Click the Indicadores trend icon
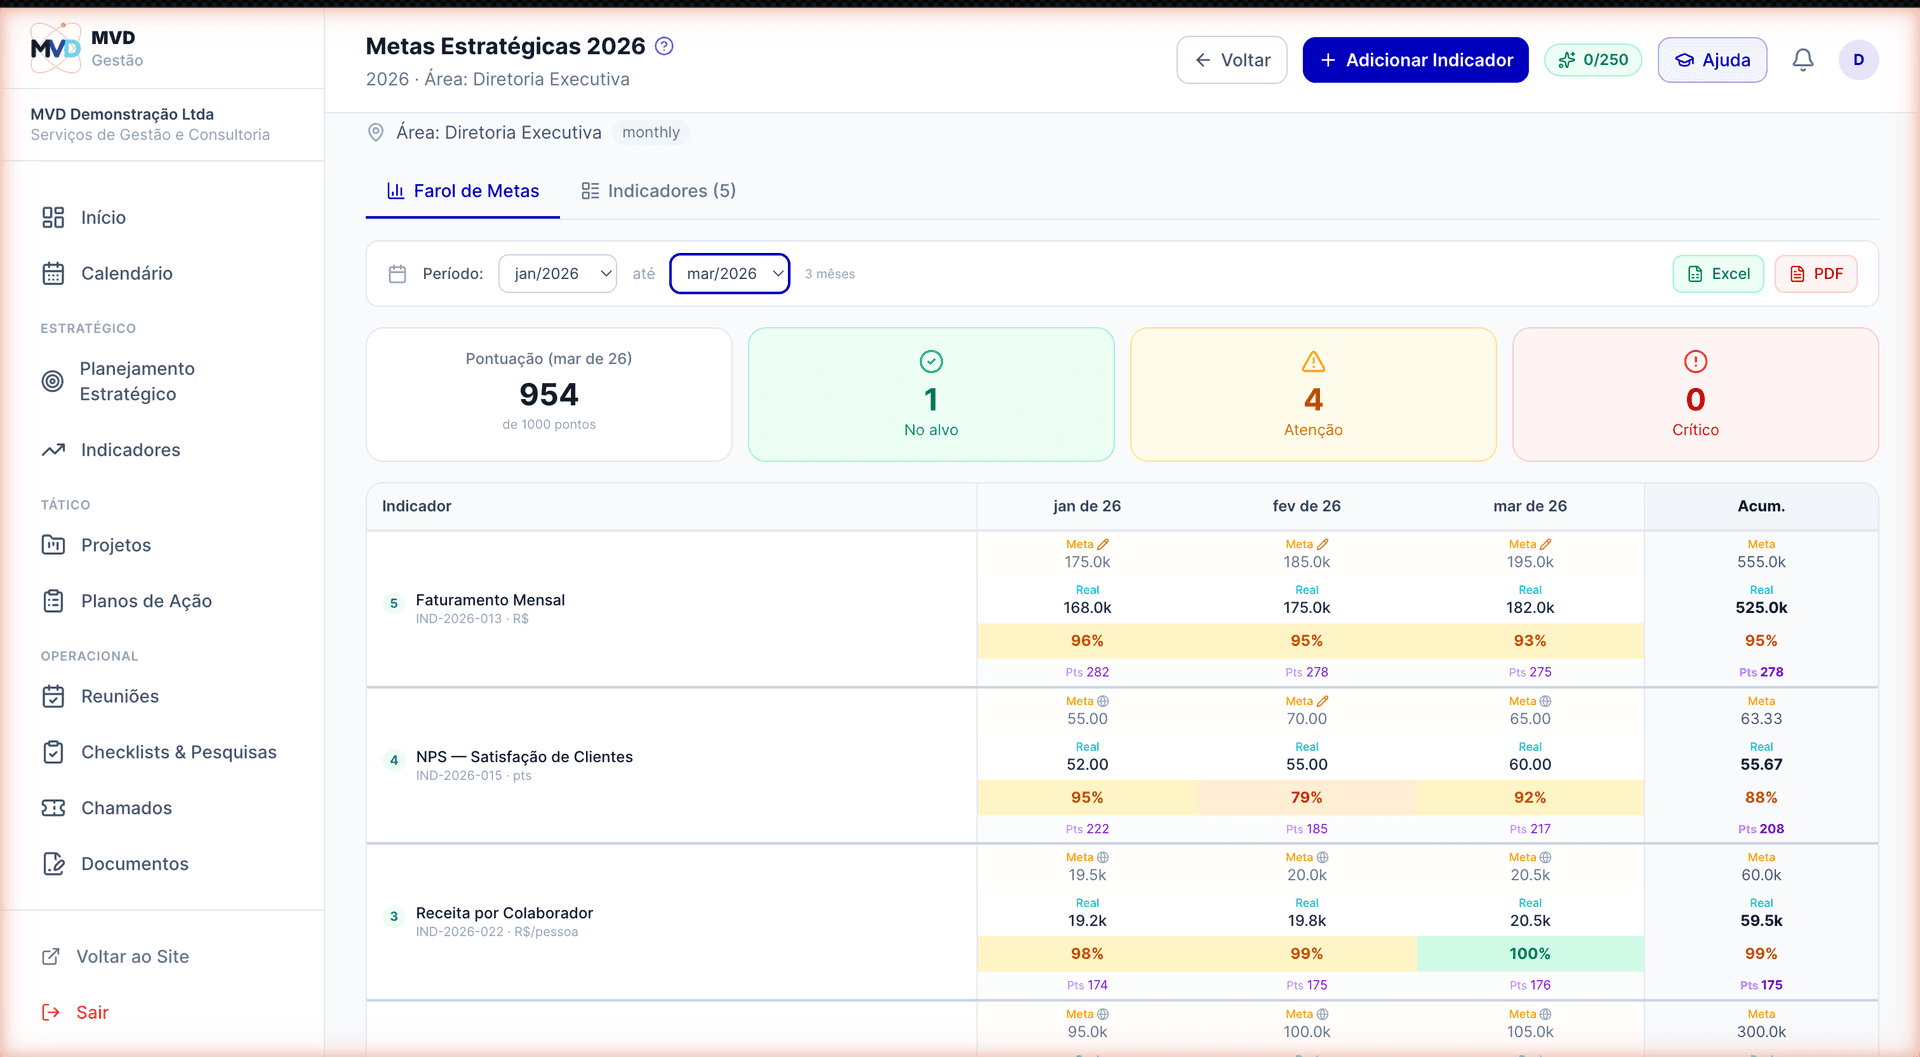 tap(53, 450)
